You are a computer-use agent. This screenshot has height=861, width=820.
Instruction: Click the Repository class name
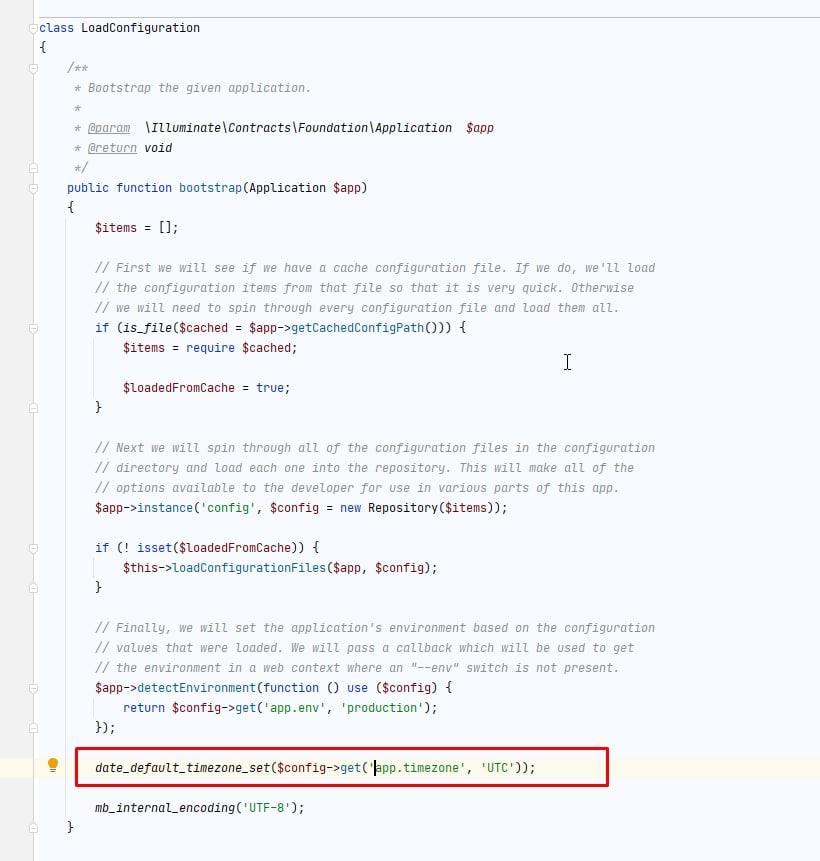(403, 508)
